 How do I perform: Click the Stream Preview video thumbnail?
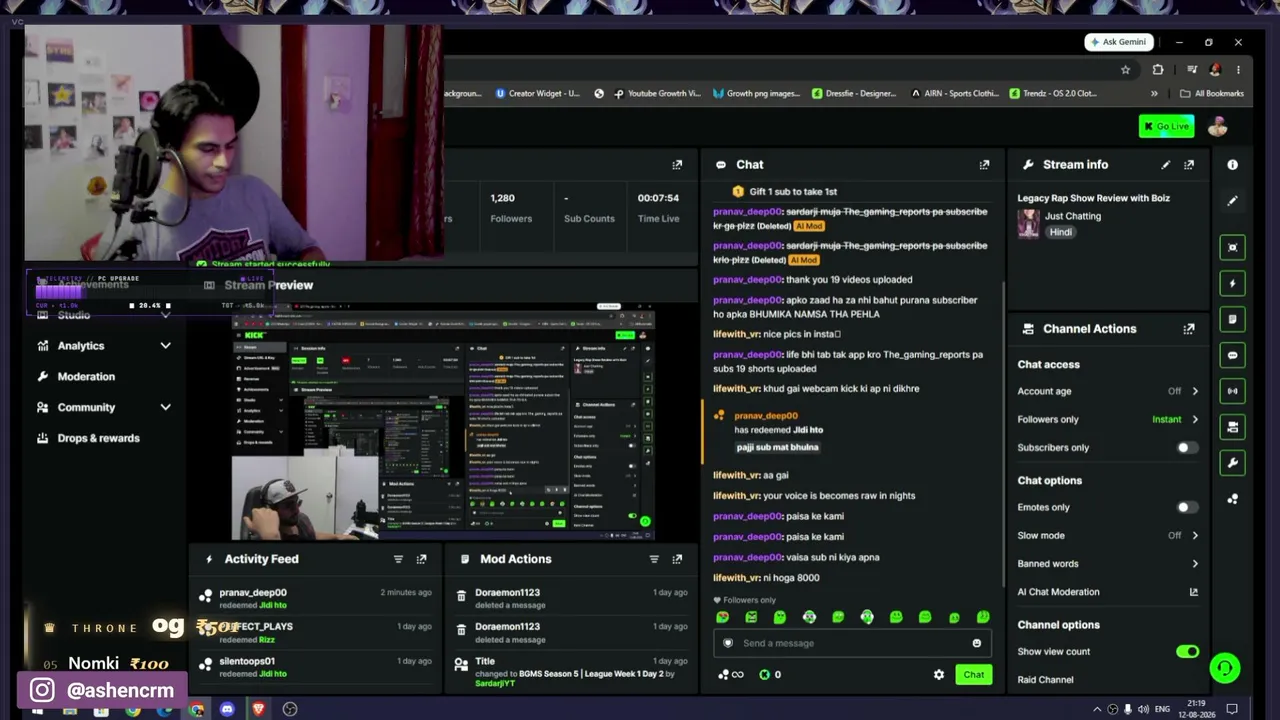pyautogui.click(x=444, y=424)
